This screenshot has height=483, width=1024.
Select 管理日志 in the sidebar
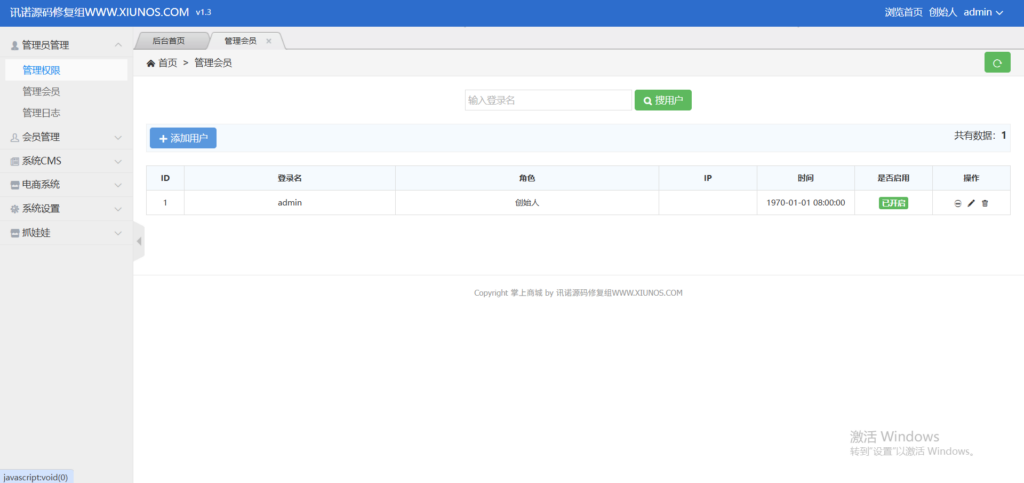pyautogui.click(x=41, y=113)
